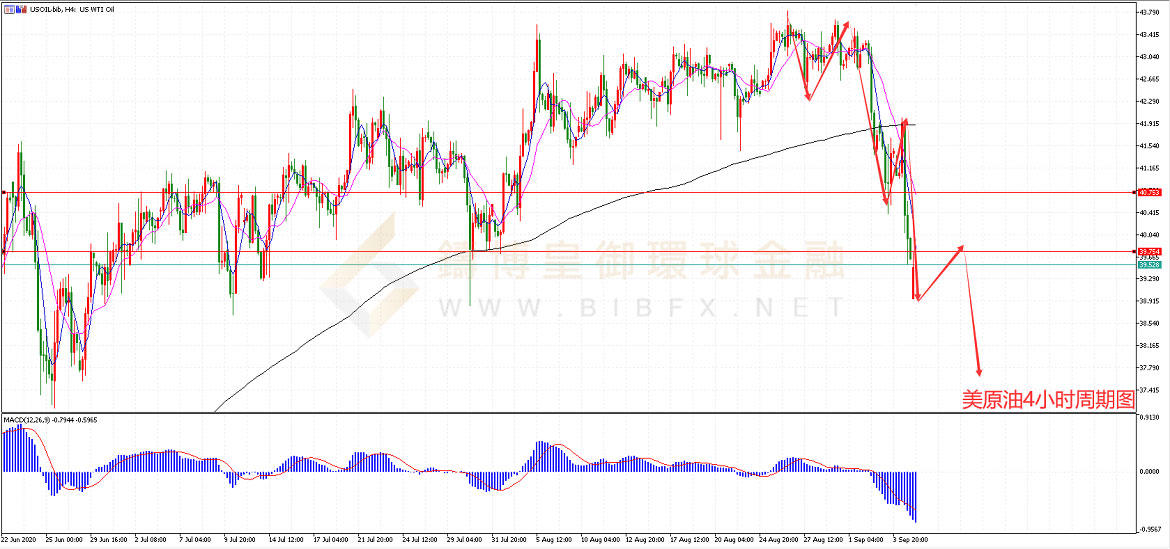Viewport: 1170px width, 549px height.
Task: Click the small chart icon beside the USOIL title
Action: point(9,9)
